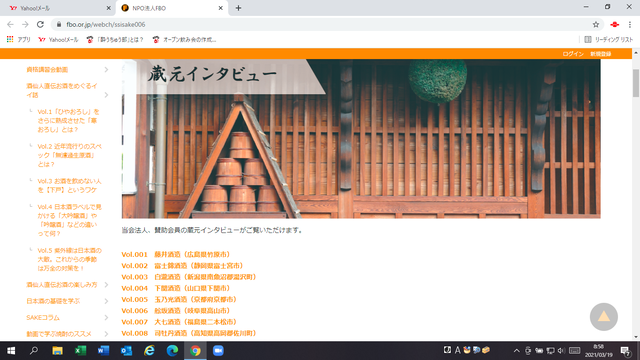
Task: Click the 新規登録 link in orange bar
Action: pos(600,54)
